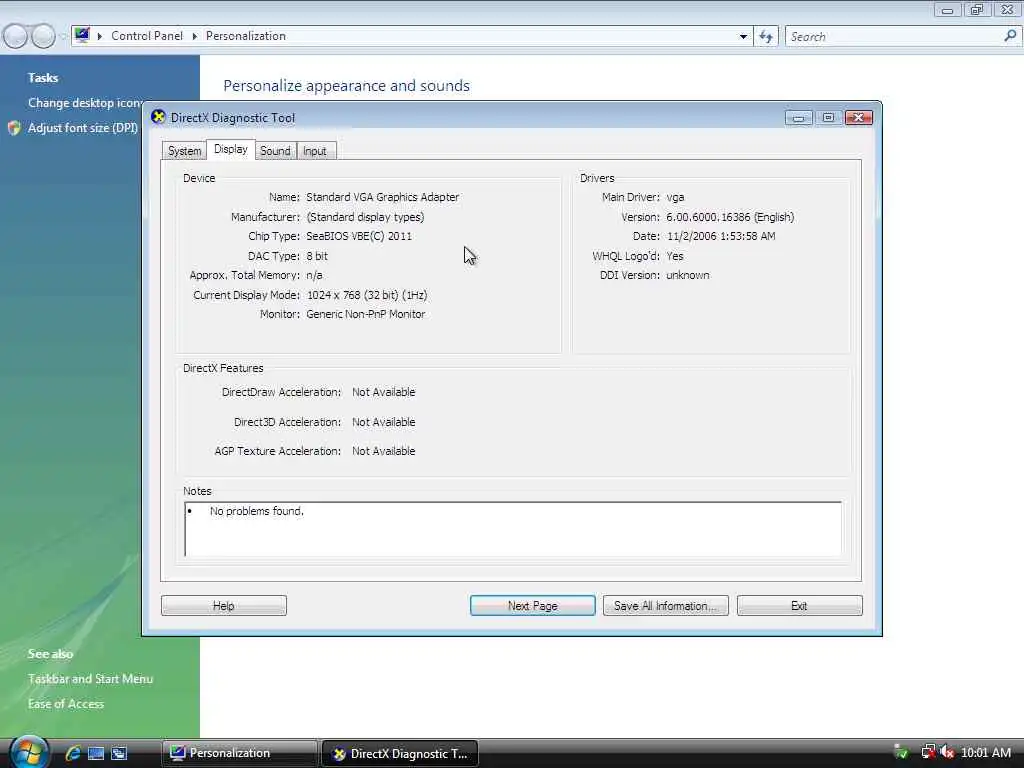Open Ease of Access link
Viewport: 1024px width, 768px height.
coord(66,703)
